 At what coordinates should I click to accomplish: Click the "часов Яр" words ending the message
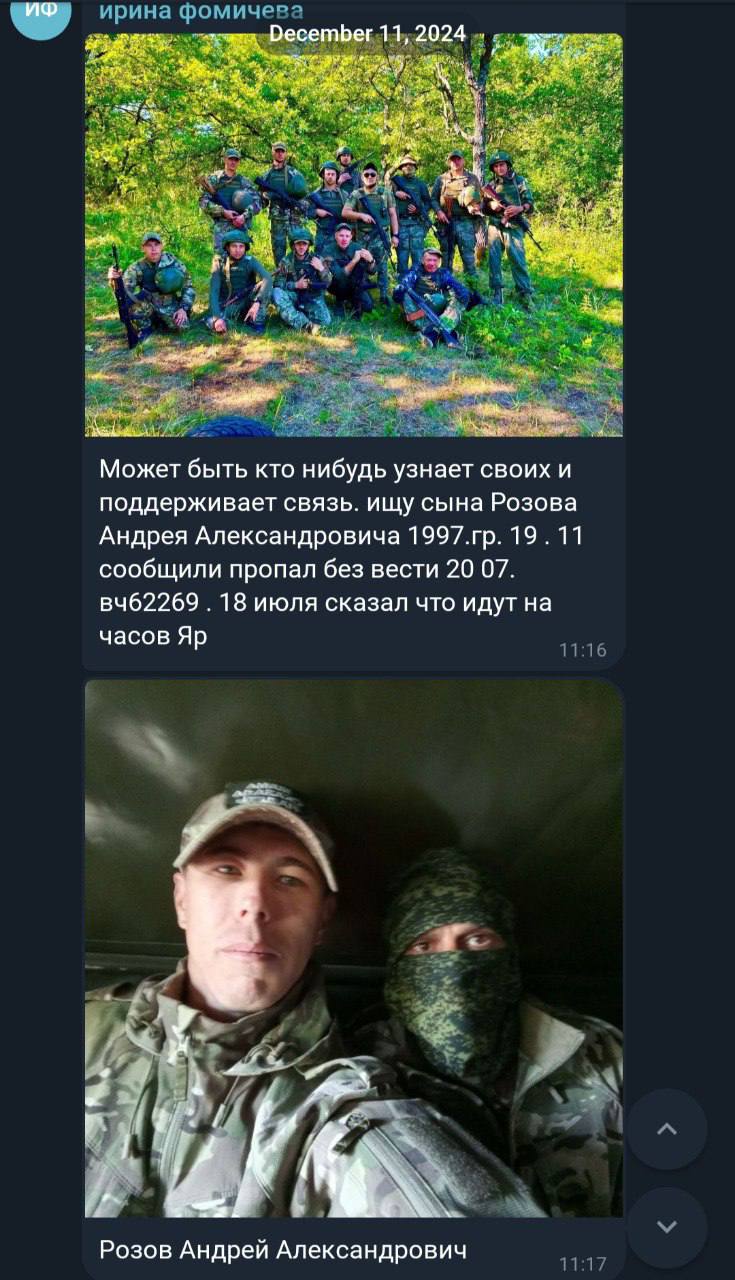click(x=153, y=636)
